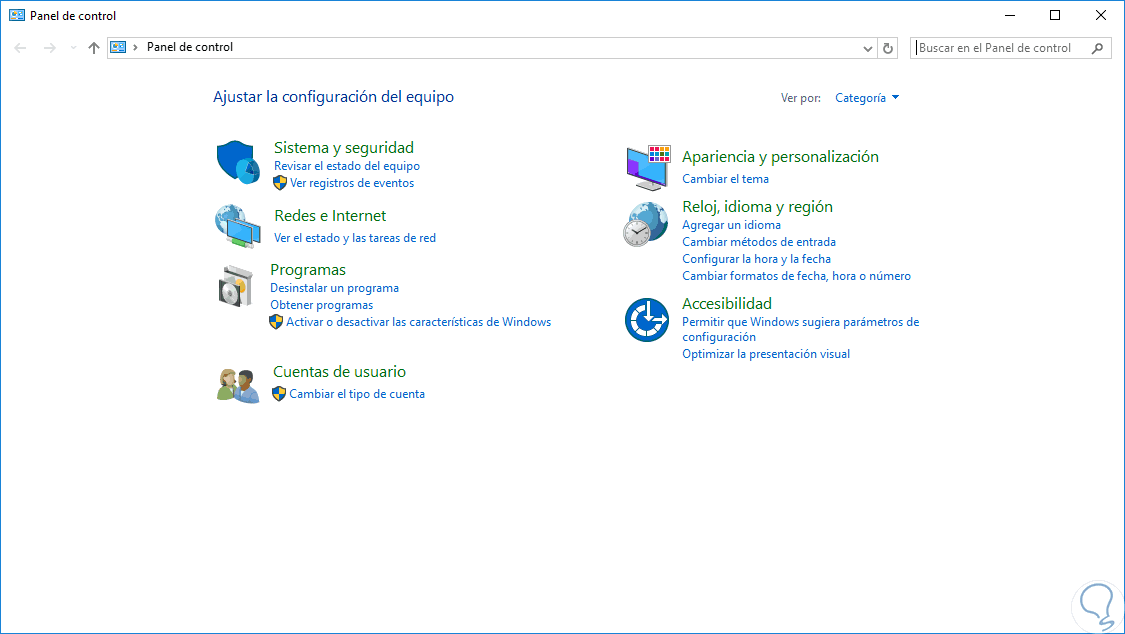Open the Ver por Categoría dropdown
Viewport: 1125px width, 634px height.
pyautogui.click(x=867, y=98)
